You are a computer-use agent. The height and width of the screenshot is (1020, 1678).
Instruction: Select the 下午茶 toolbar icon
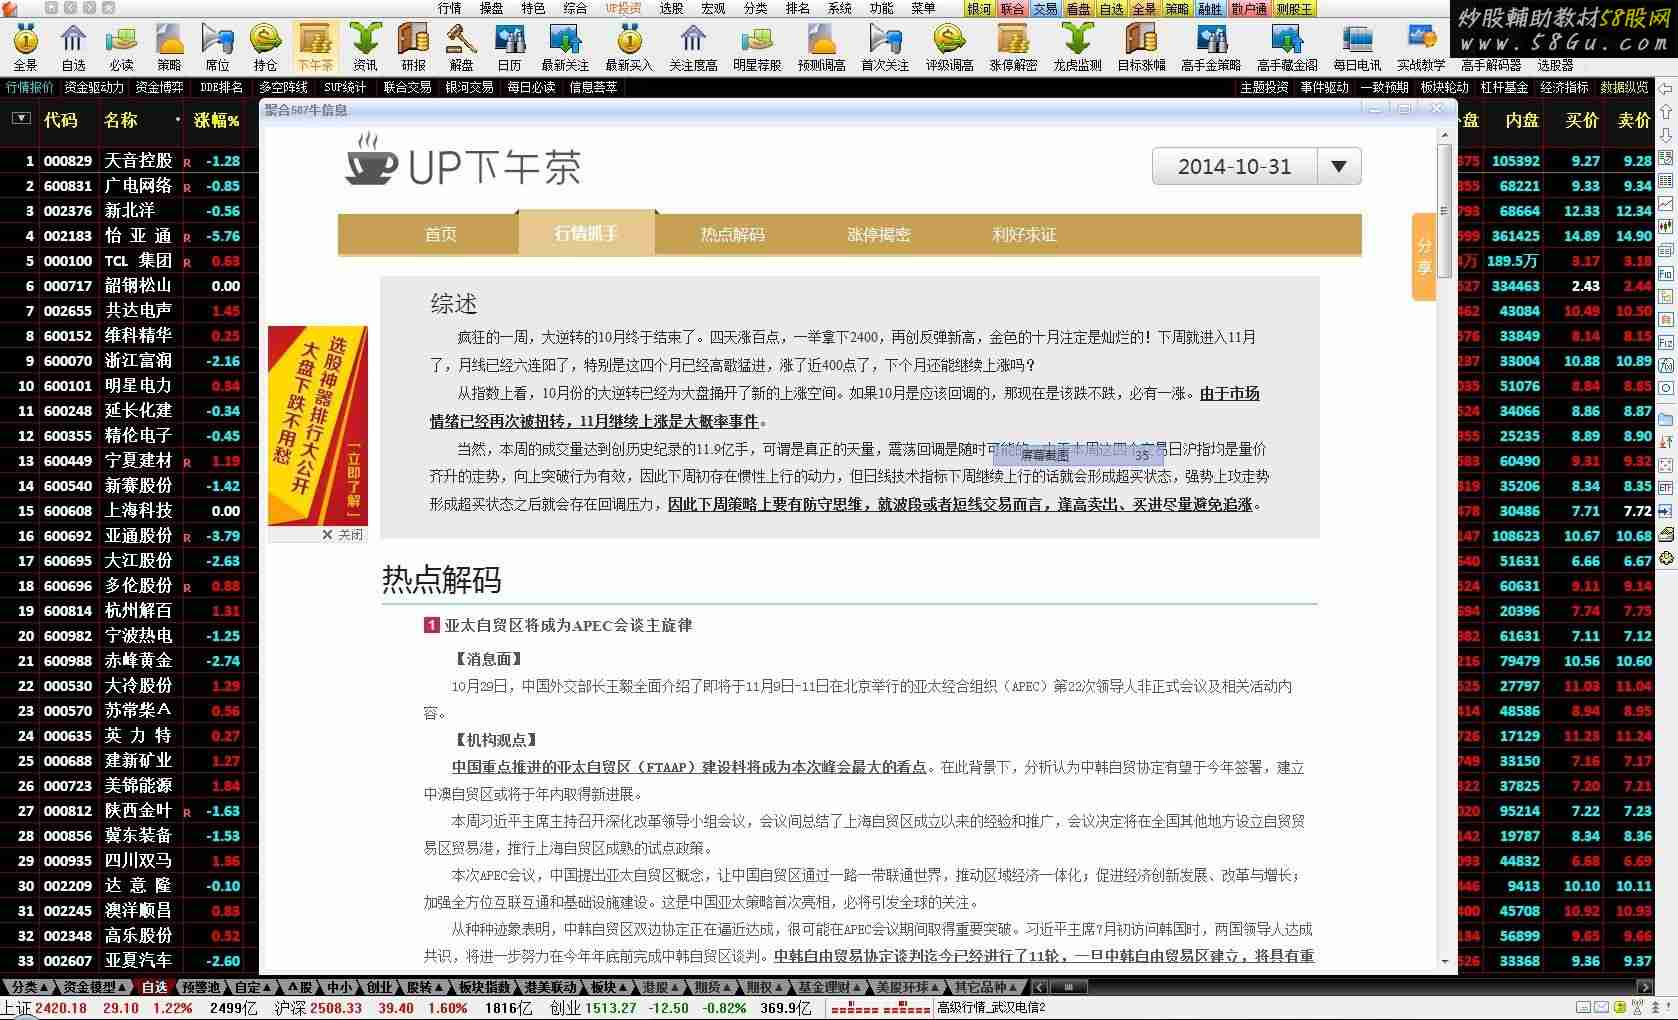point(315,47)
